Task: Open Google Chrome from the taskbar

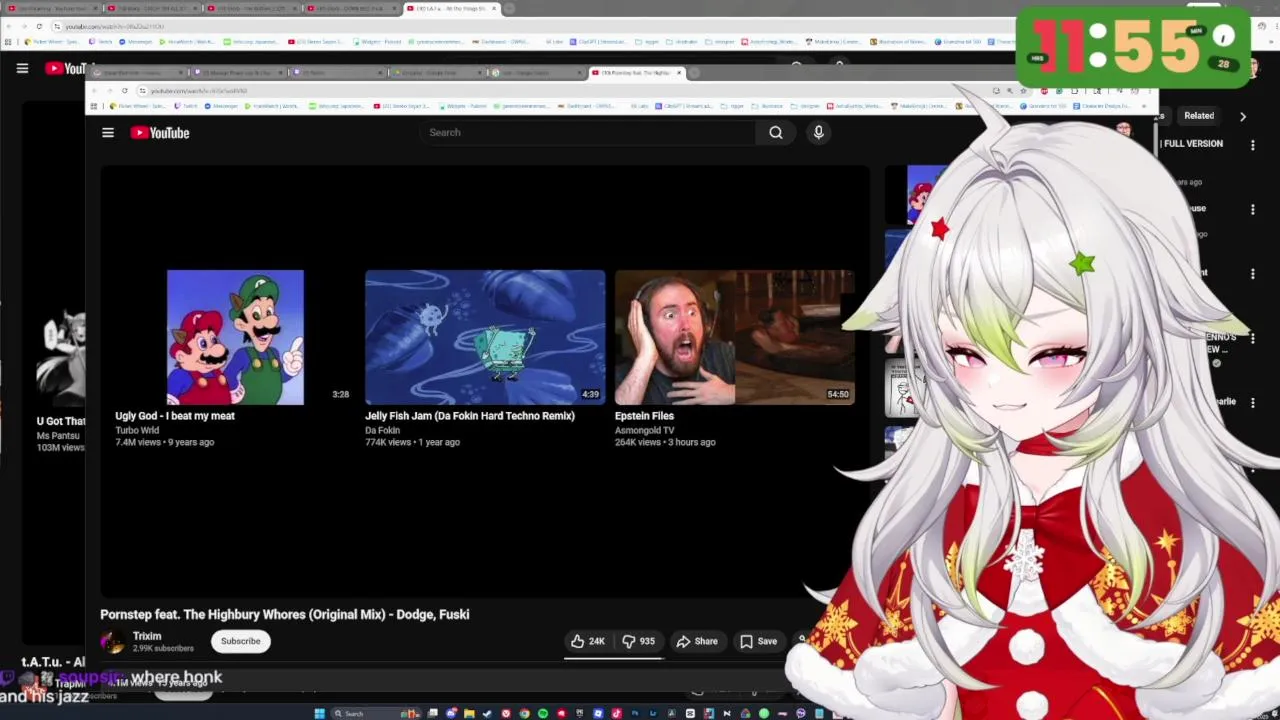Action: 524,713
